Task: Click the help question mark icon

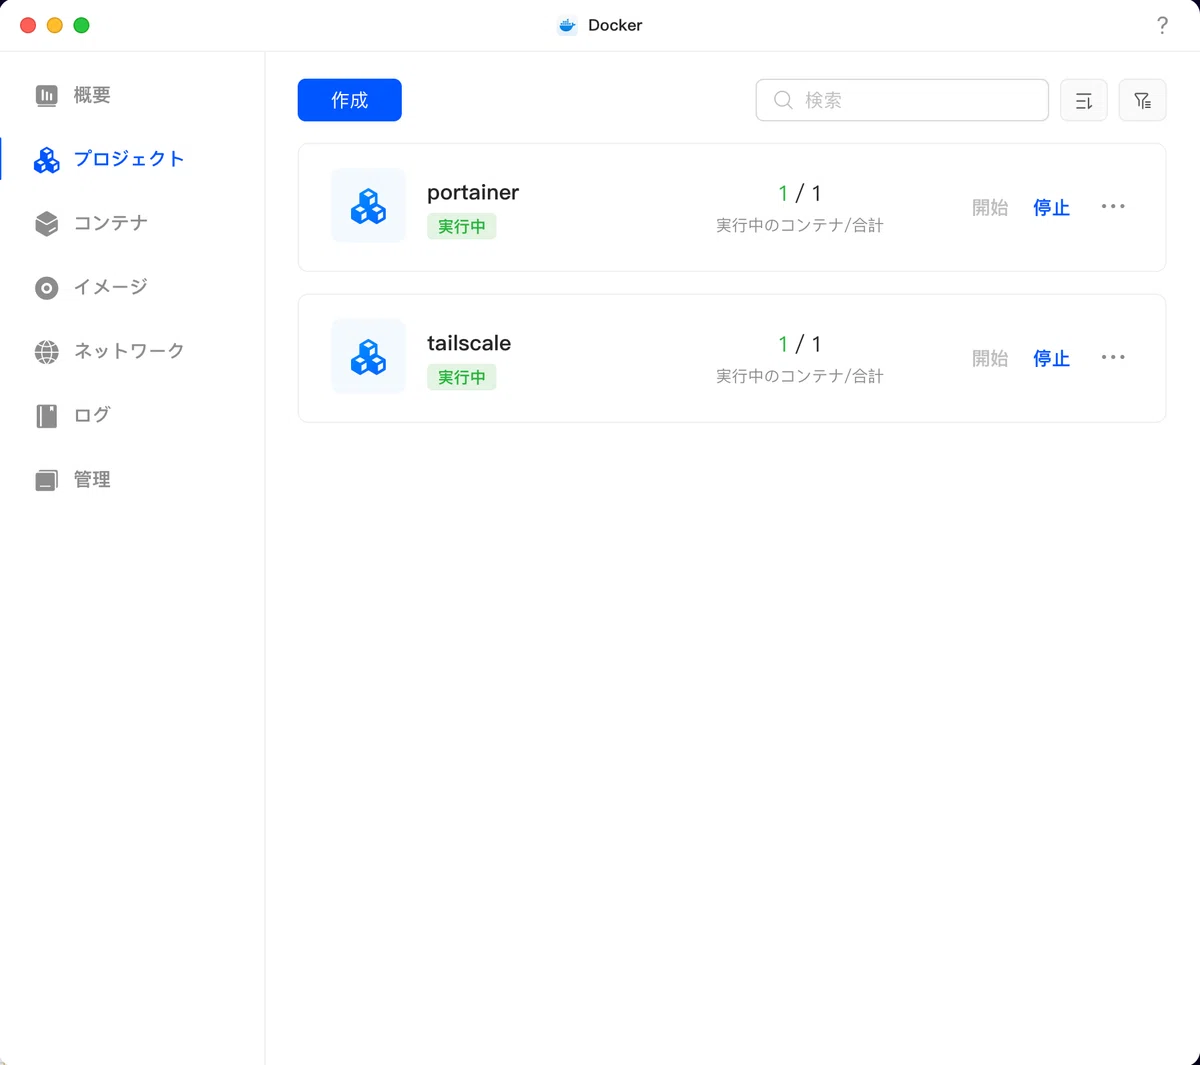Action: point(1162,25)
